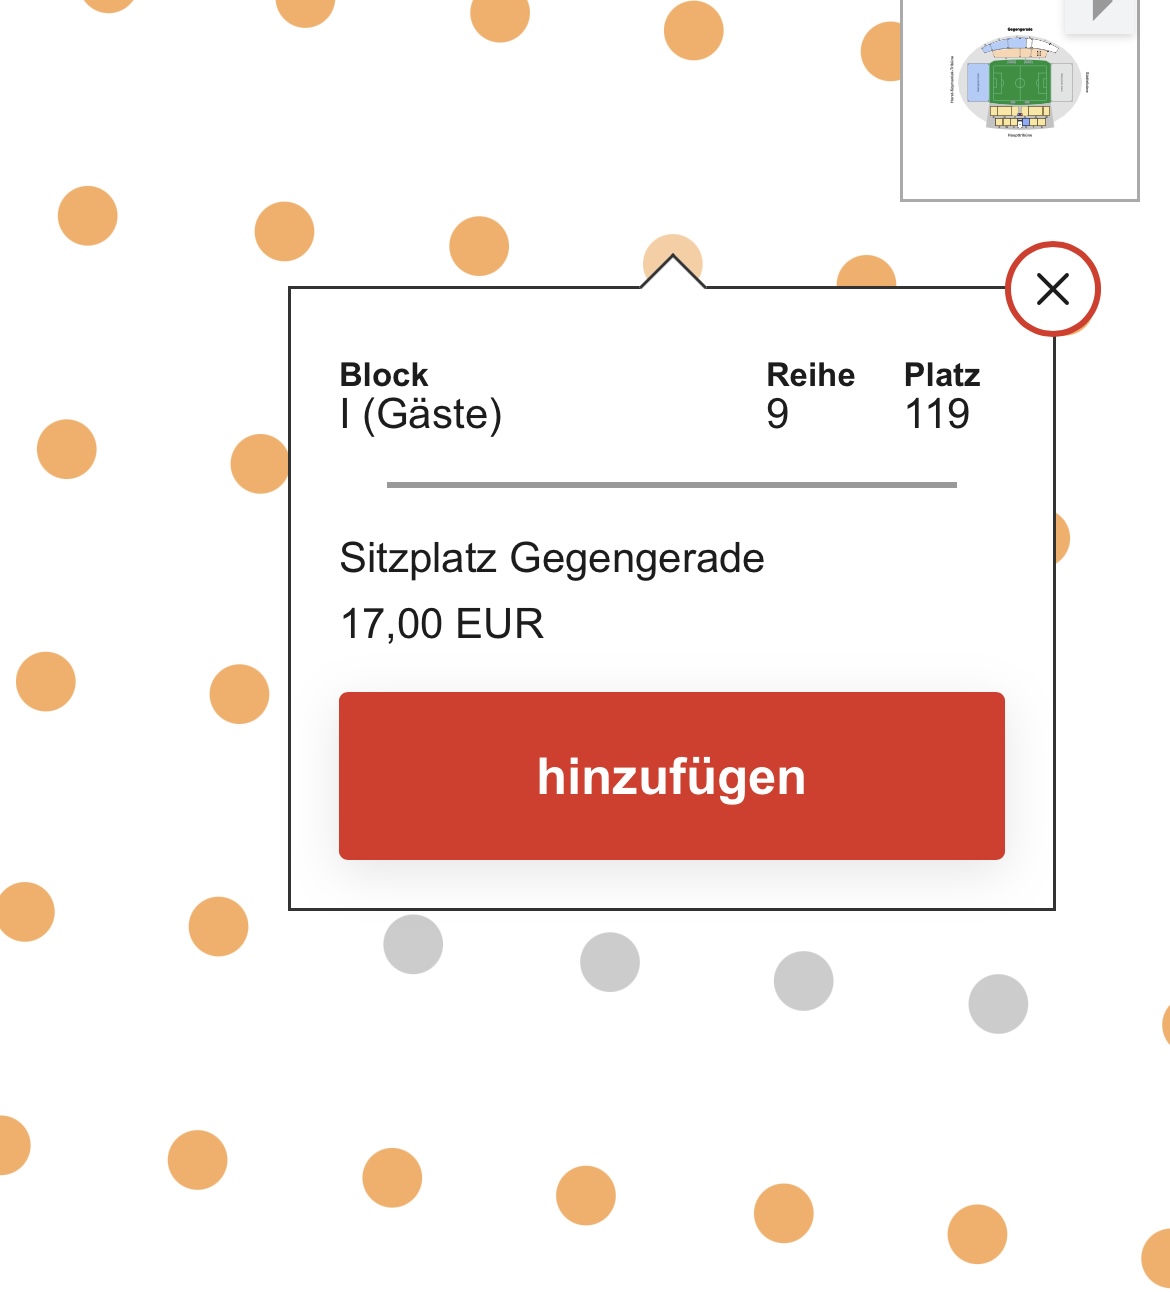1170x1292 pixels.
Task: Pick second gray seat from left
Action: [610, 962]
